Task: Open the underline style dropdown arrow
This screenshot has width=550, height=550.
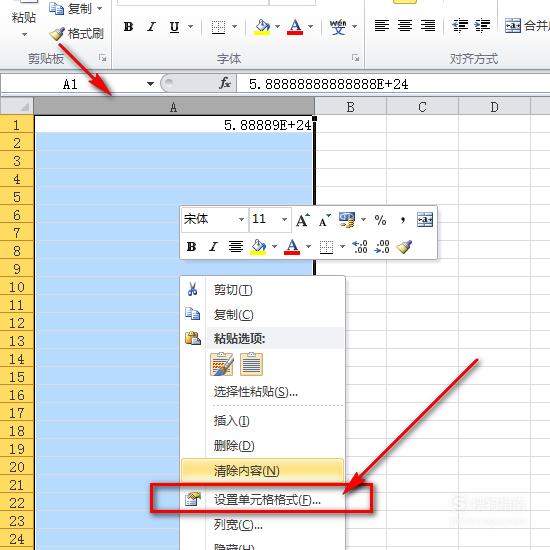Action: point(190,27)
